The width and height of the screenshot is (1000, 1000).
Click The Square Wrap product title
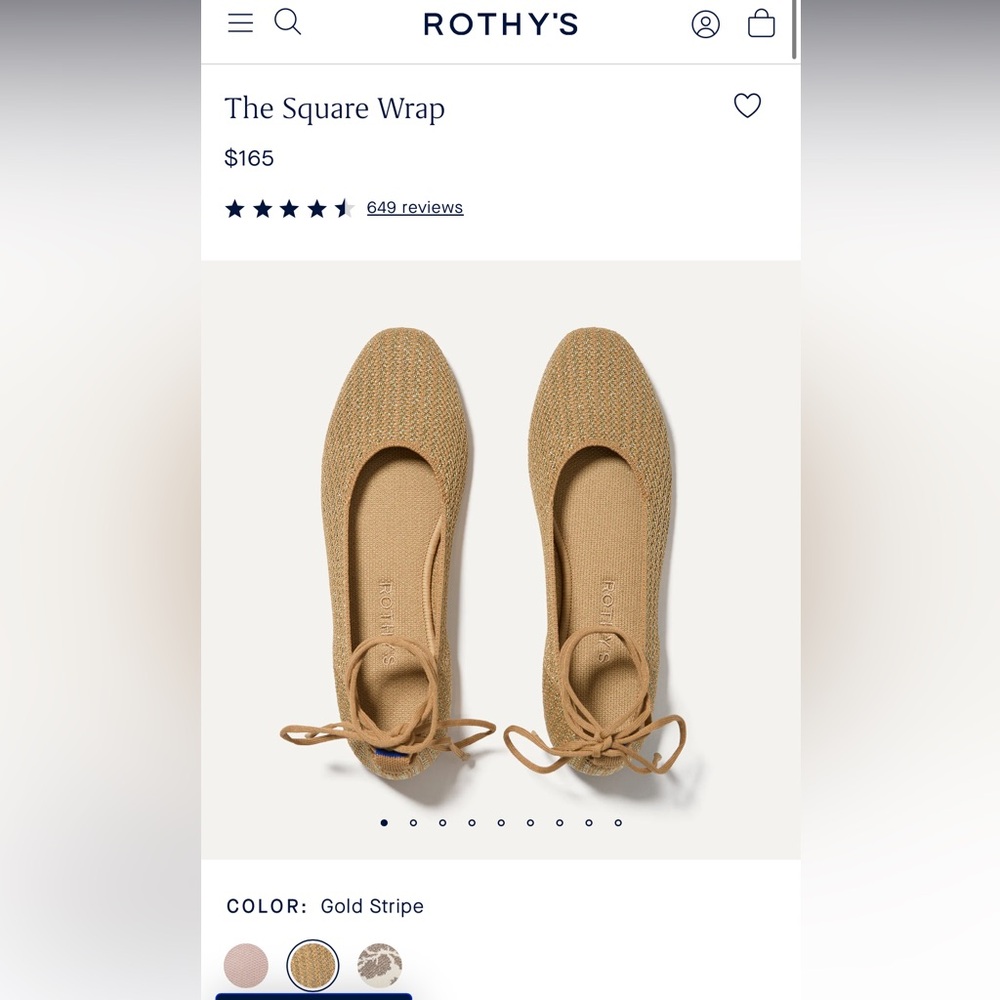335,108
